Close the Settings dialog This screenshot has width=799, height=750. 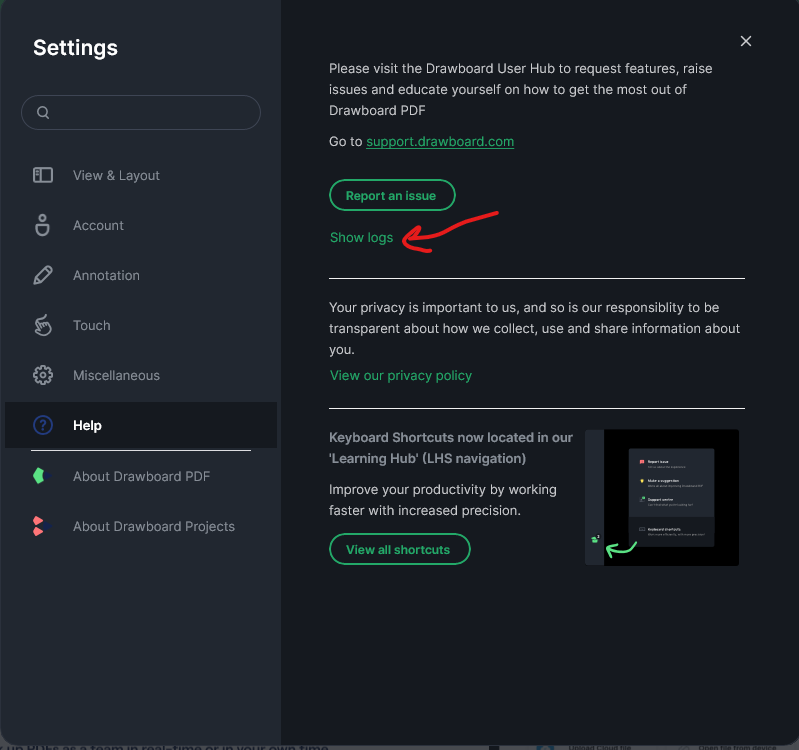(745, 41)
